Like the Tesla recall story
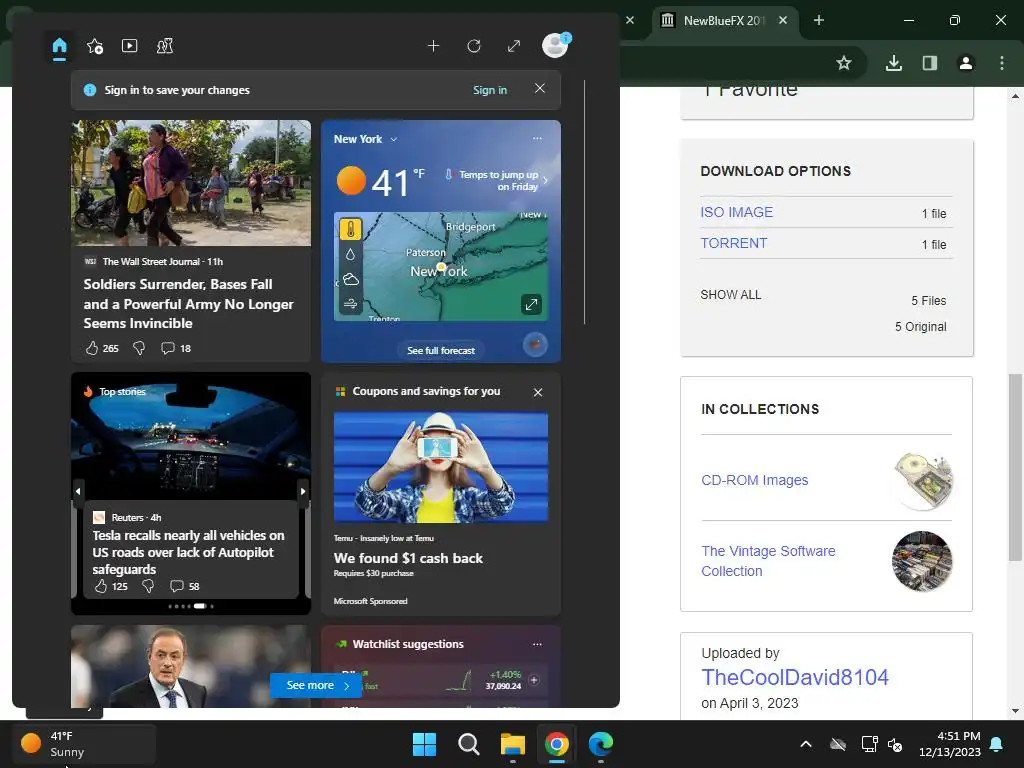The height and width of the screenshot is (768, 1024). [101, 586]
